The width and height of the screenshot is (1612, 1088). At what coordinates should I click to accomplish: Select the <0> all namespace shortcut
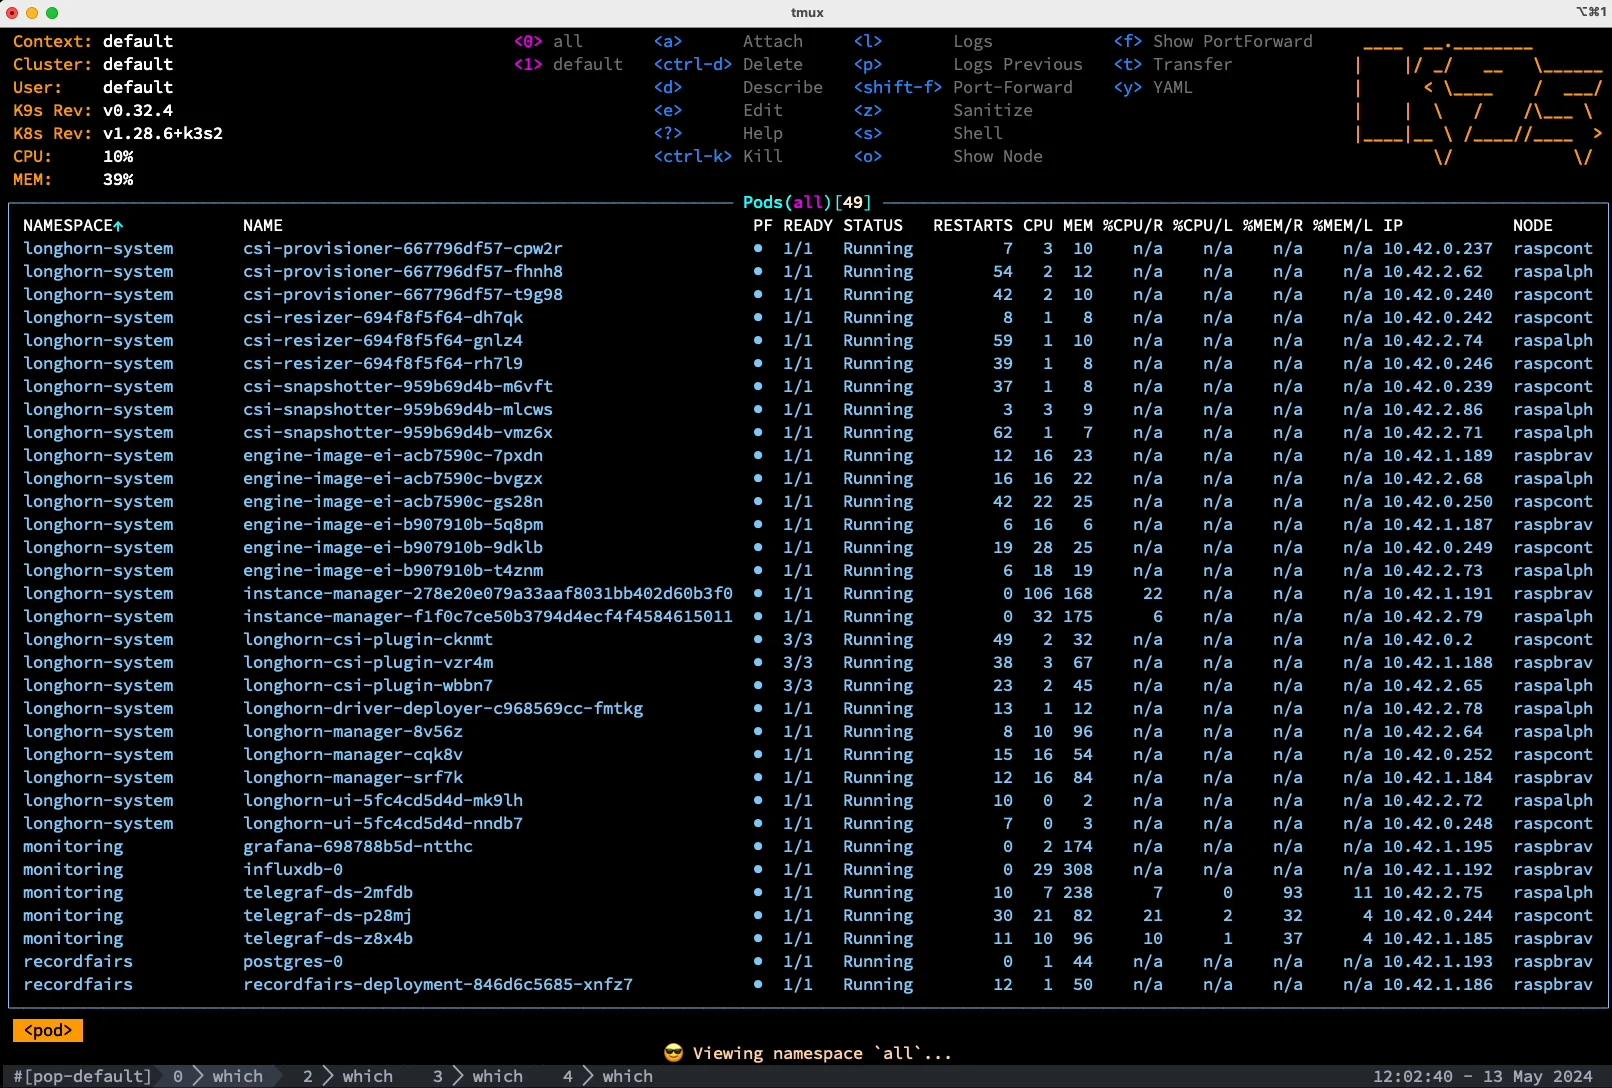[x=548, y=41]
